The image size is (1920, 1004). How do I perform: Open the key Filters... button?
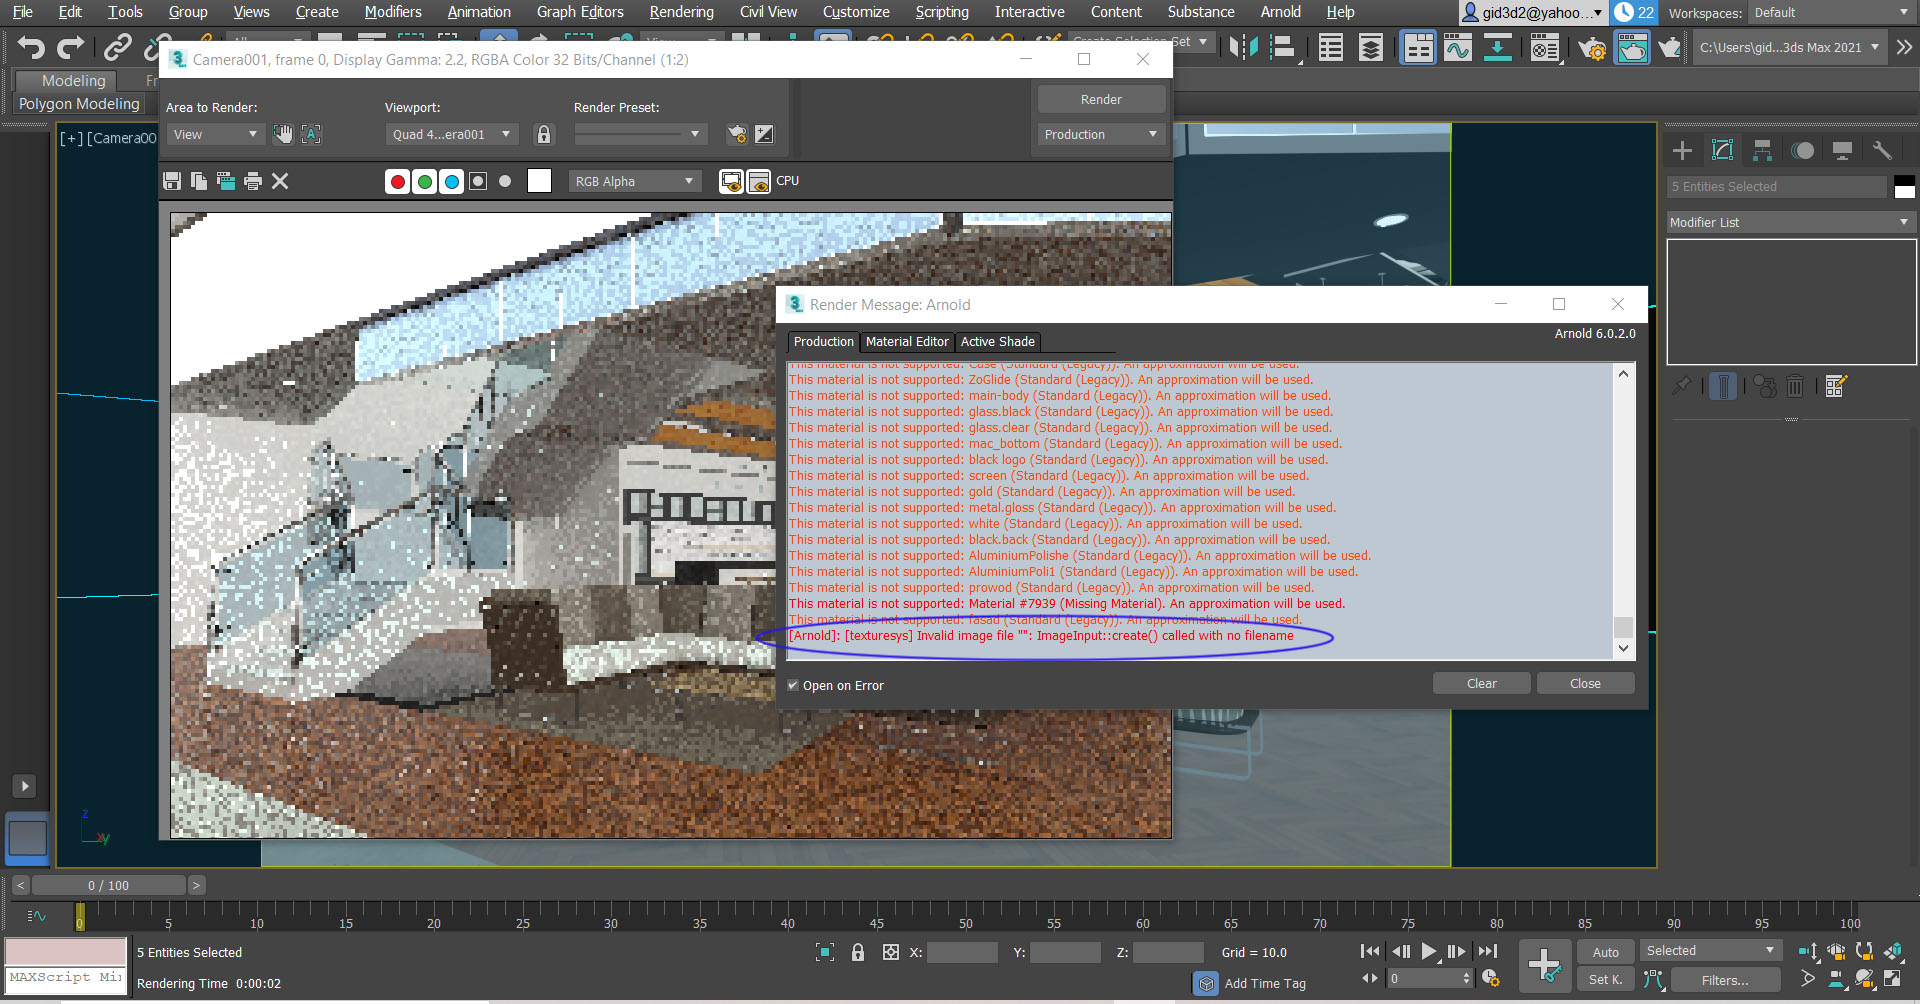1725,980
